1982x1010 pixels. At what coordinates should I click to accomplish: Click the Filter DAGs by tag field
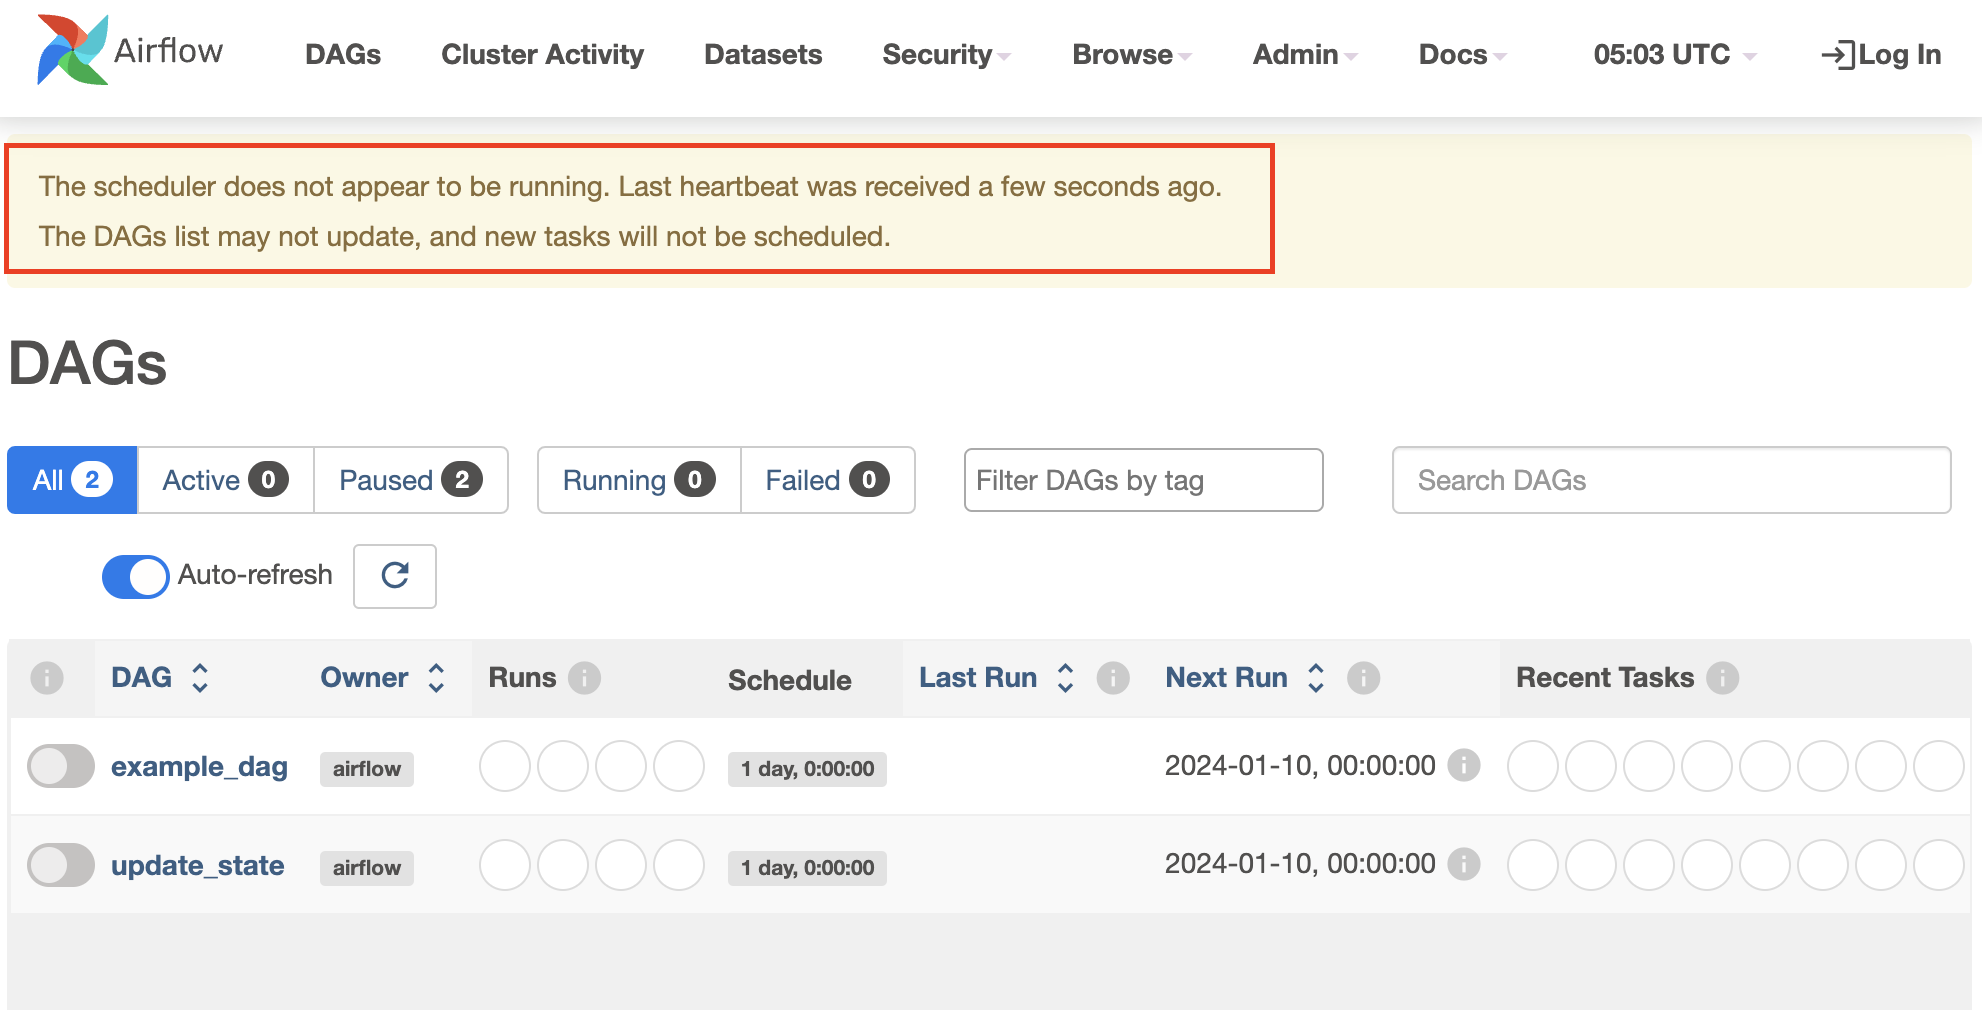(x=1144, y=480)
